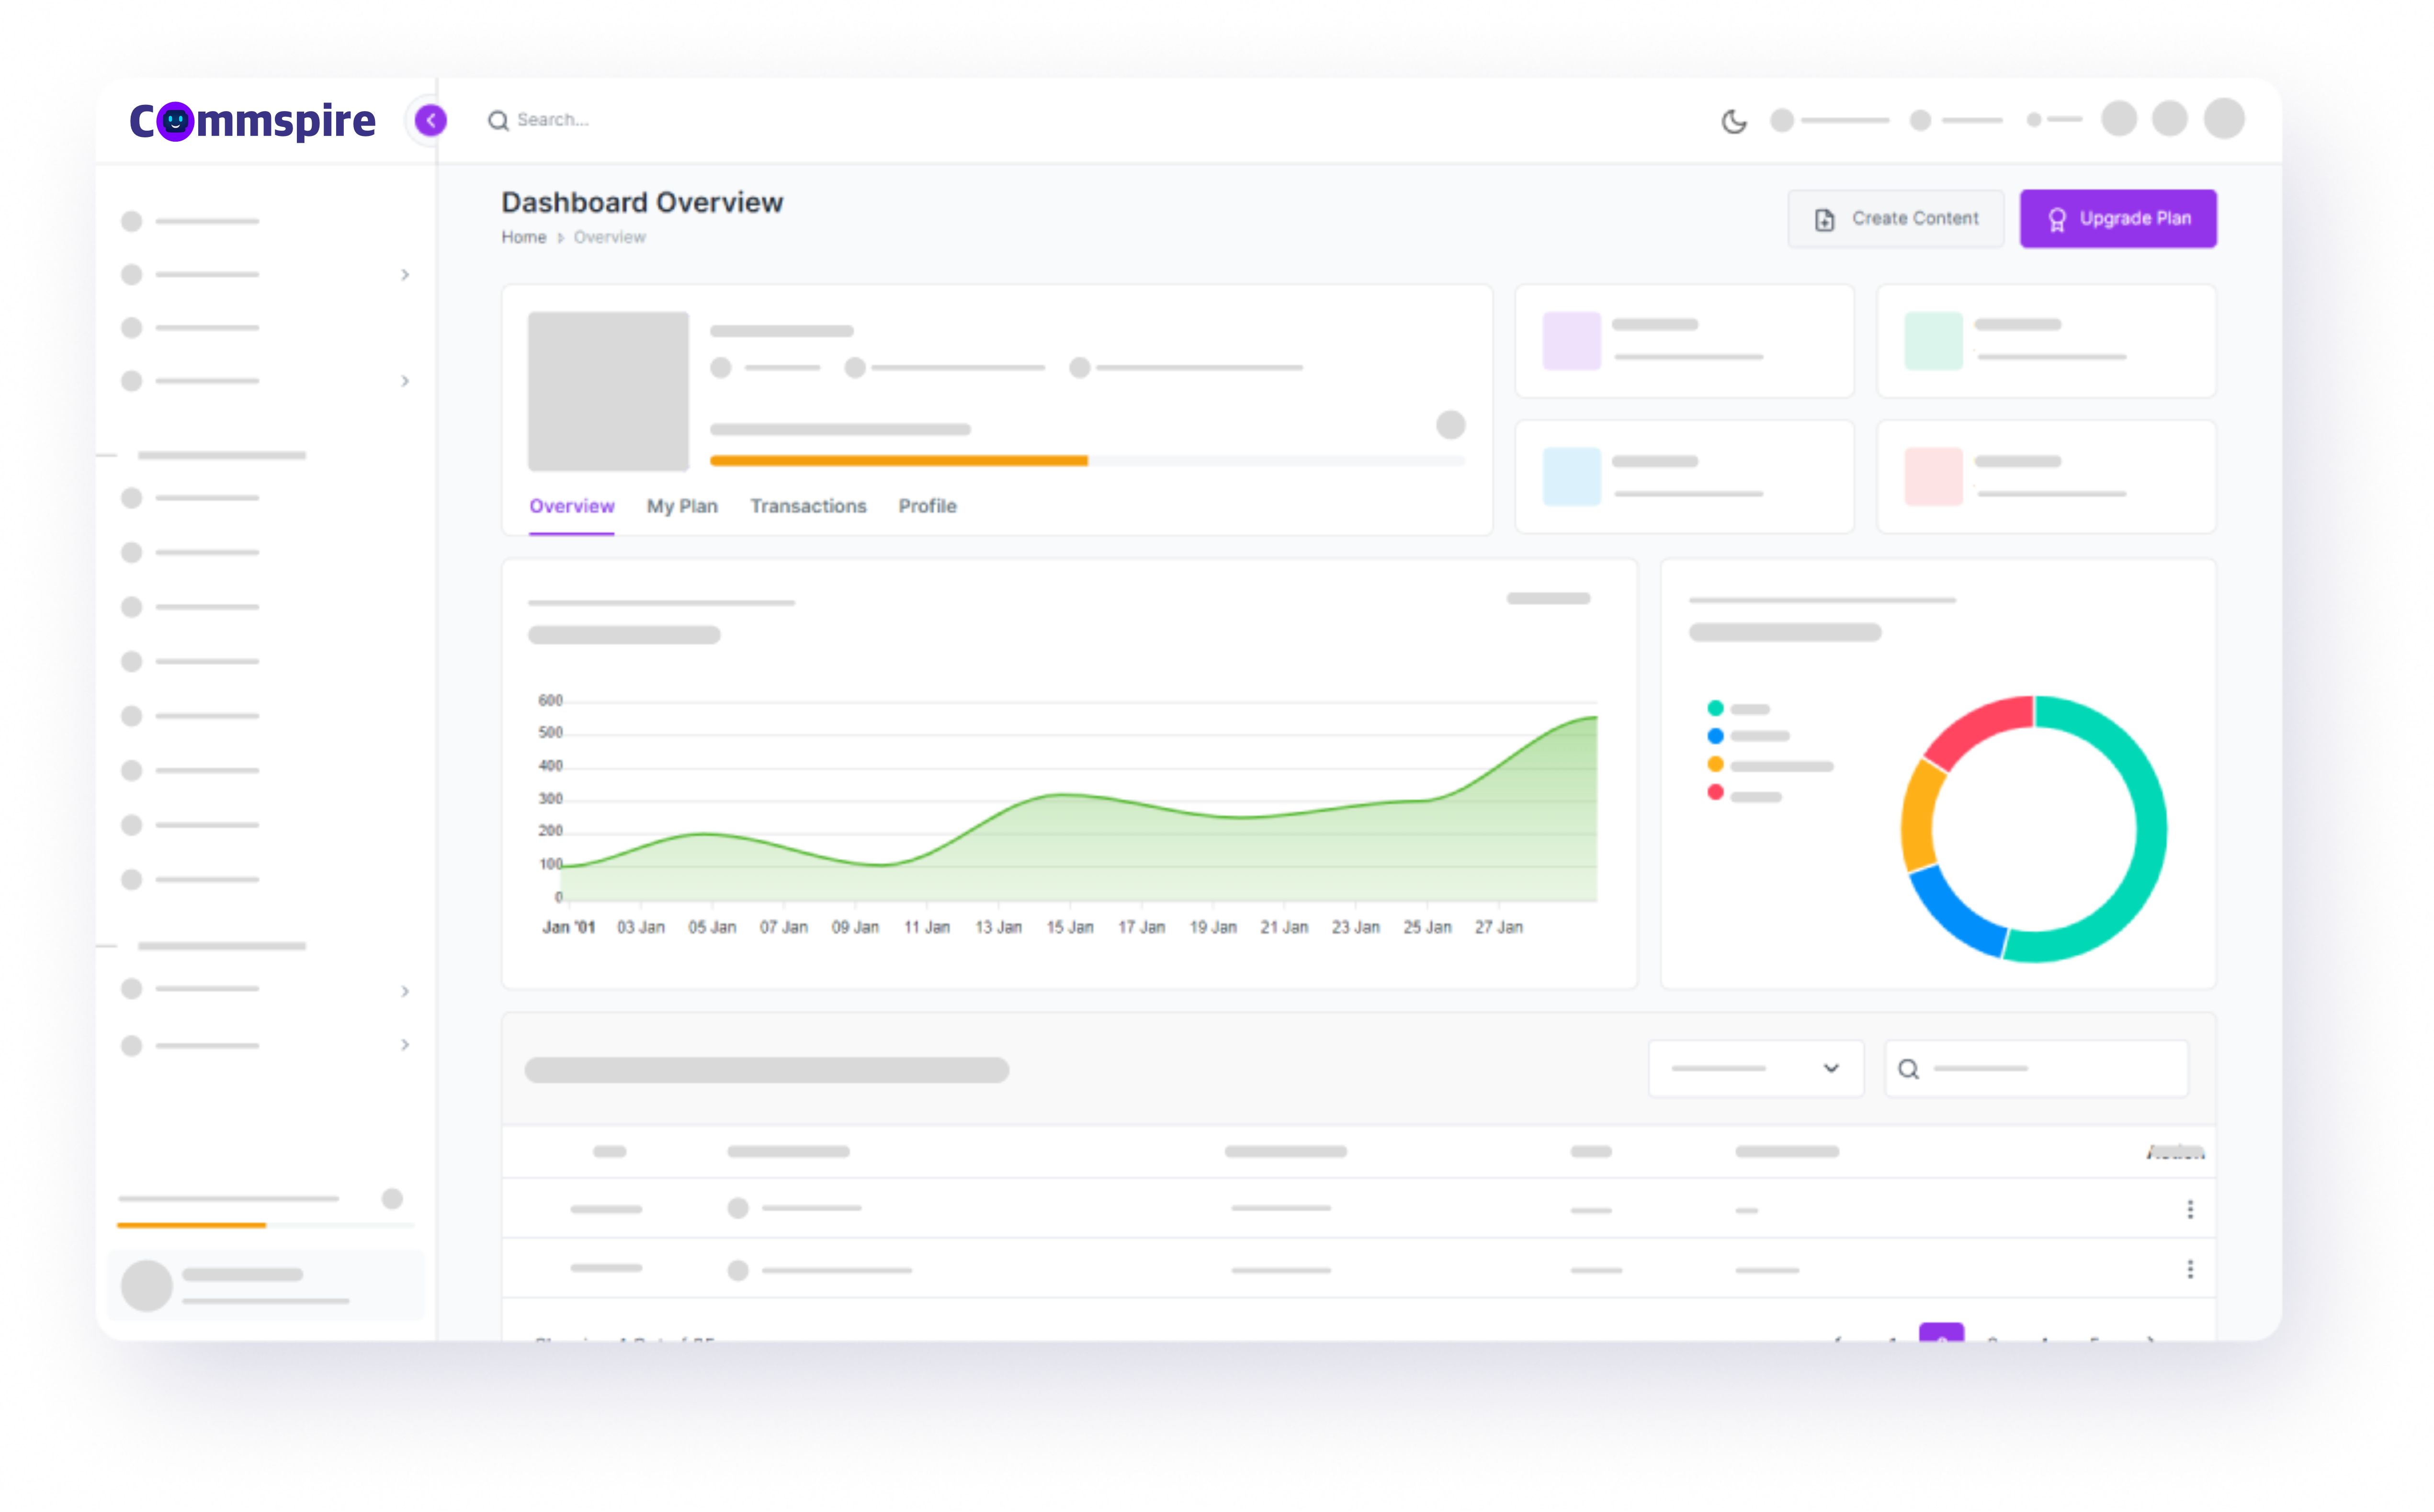Click the Commspire logo
Screen dimensions: 2434x1512
coord(252,121)
